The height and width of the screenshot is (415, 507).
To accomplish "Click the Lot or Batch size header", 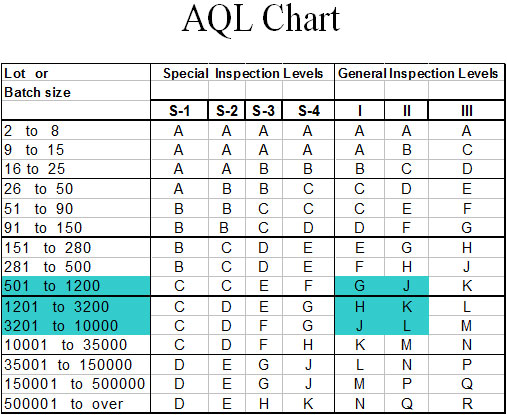I will 37,83.
